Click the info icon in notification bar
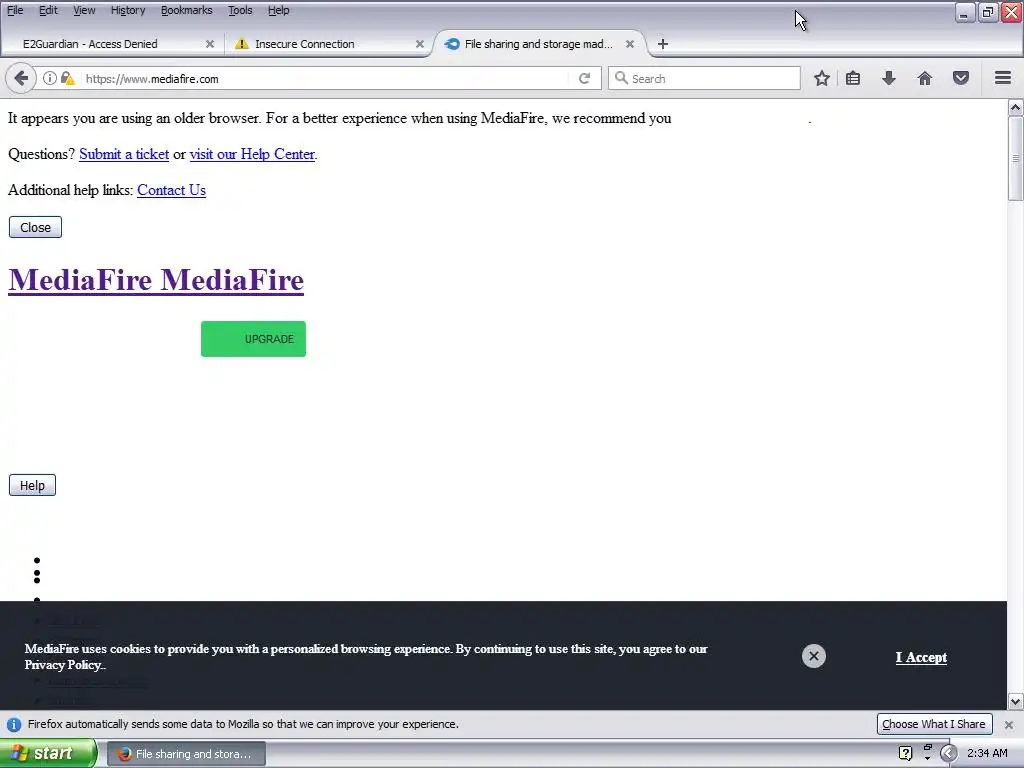Screen dimensions: 1024x768 (14, 724)
